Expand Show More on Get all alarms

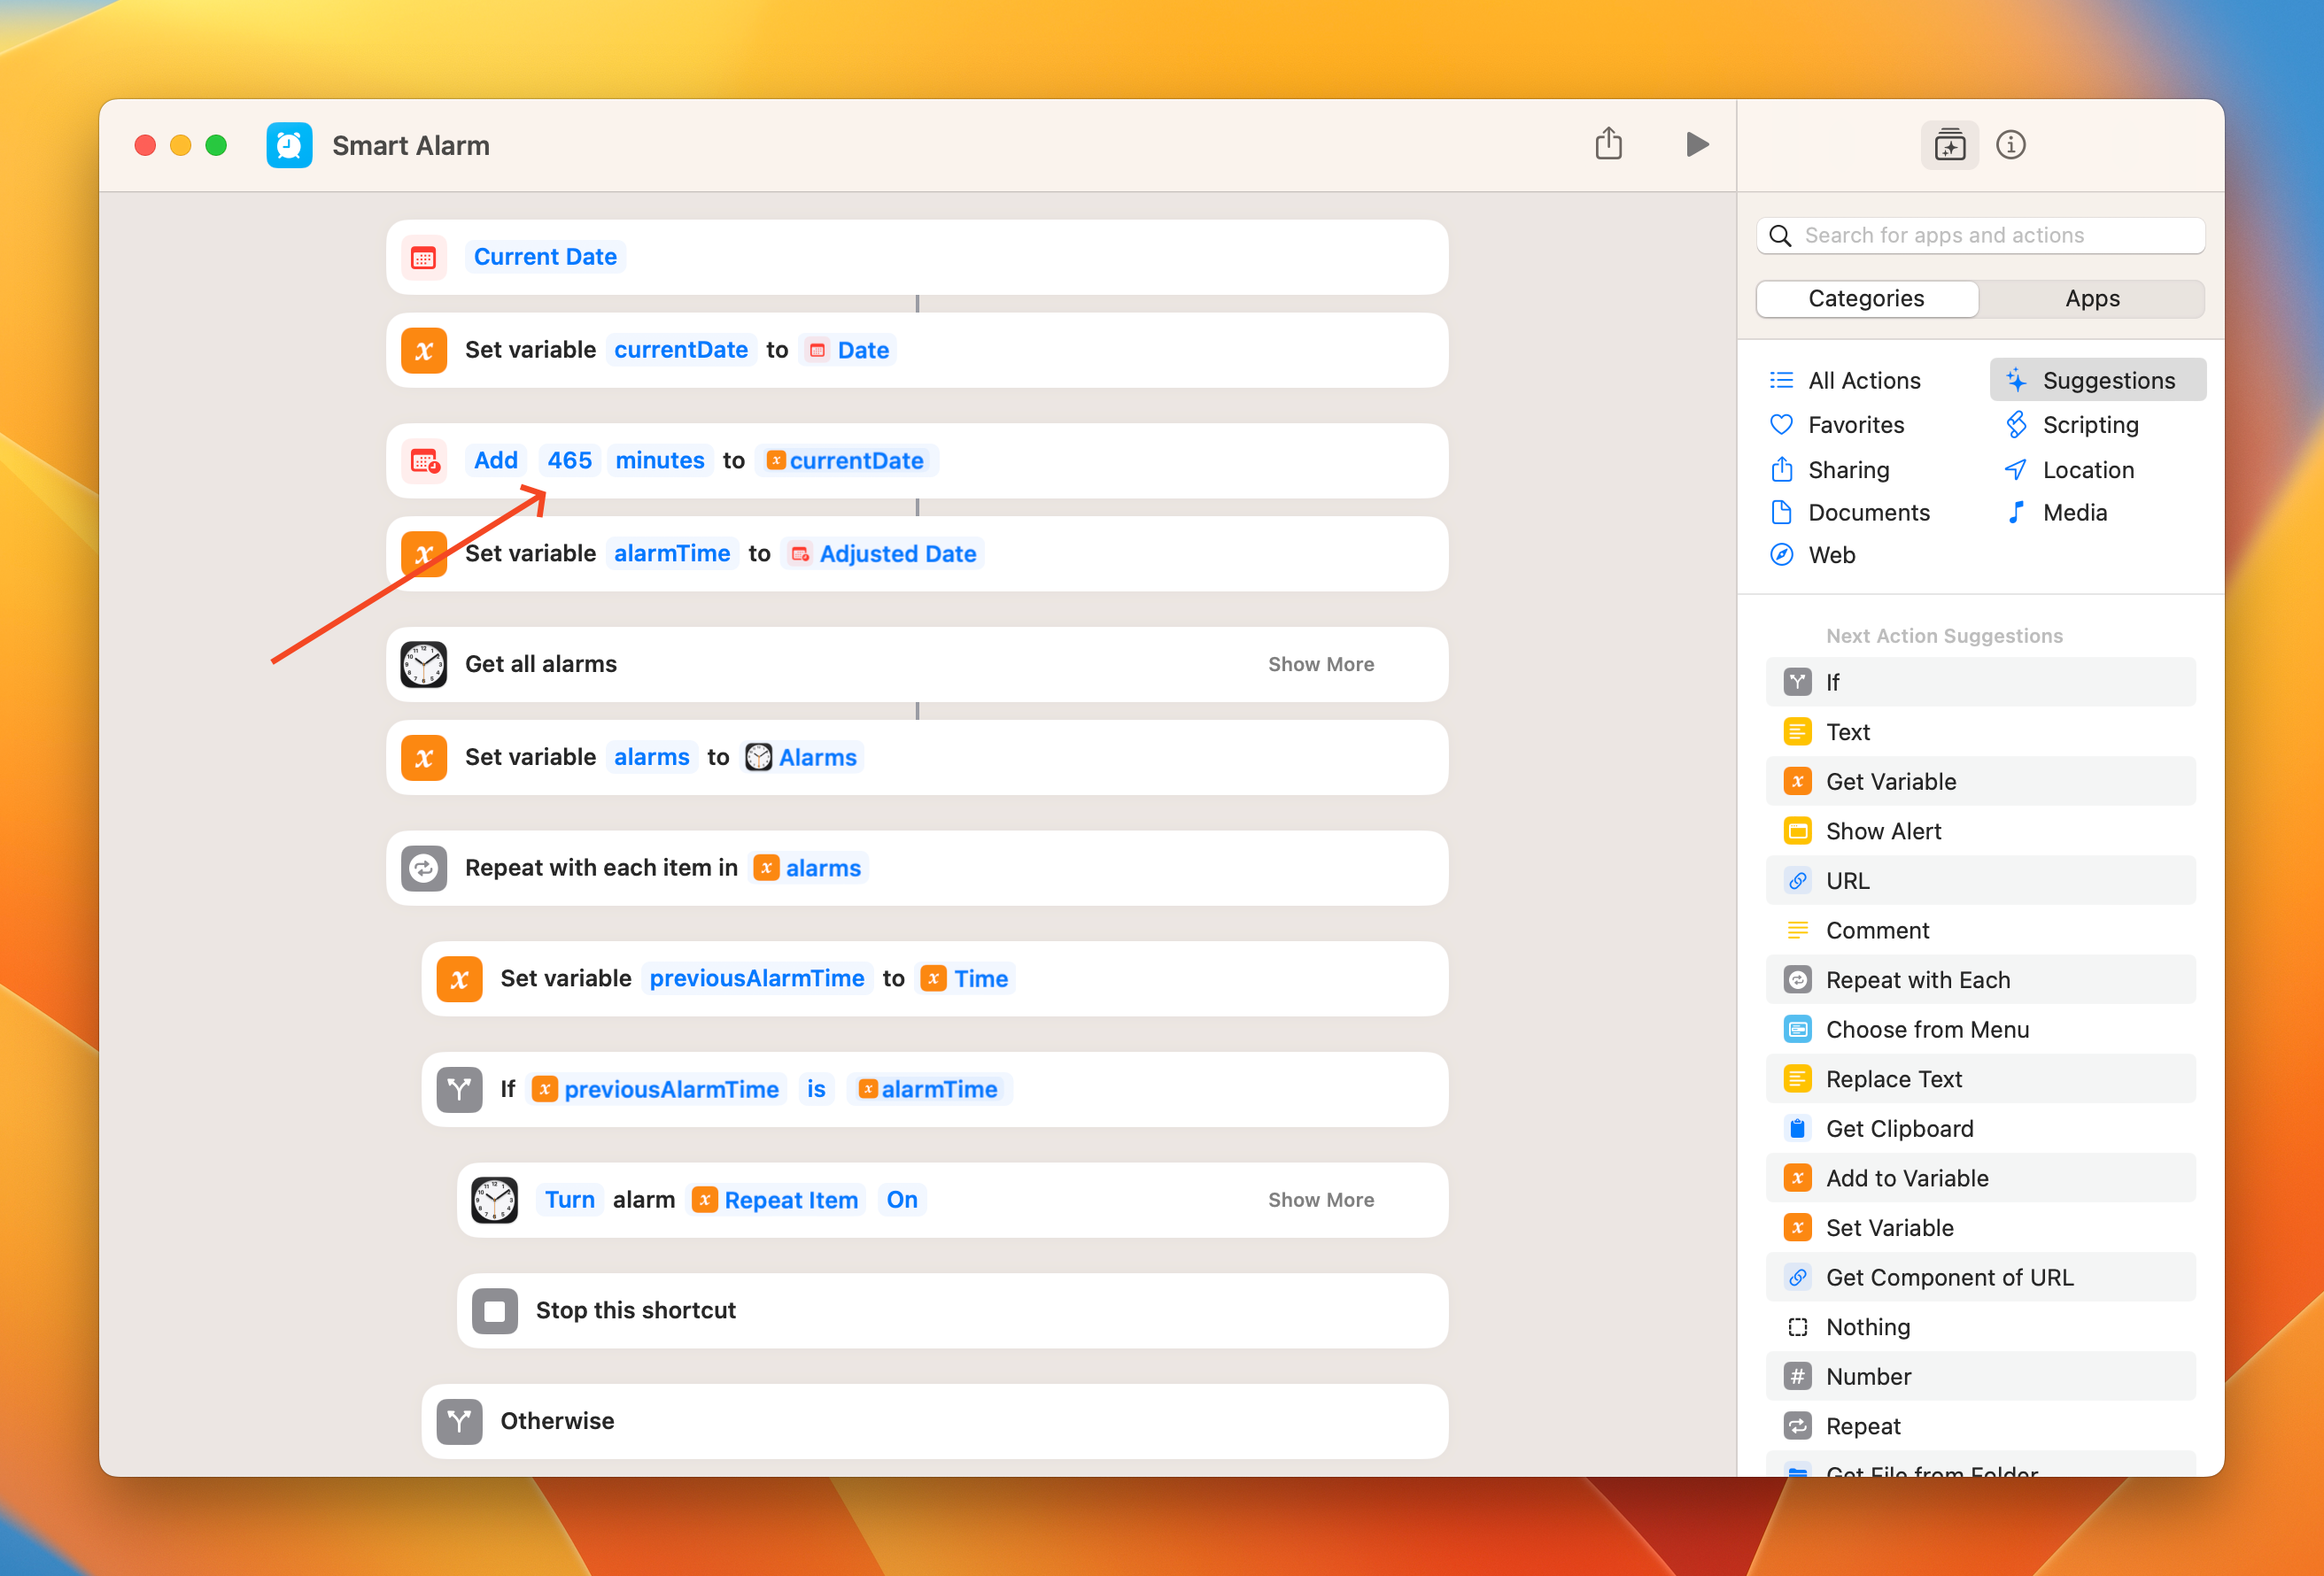pyautogui.click(x=1321, y=664)
